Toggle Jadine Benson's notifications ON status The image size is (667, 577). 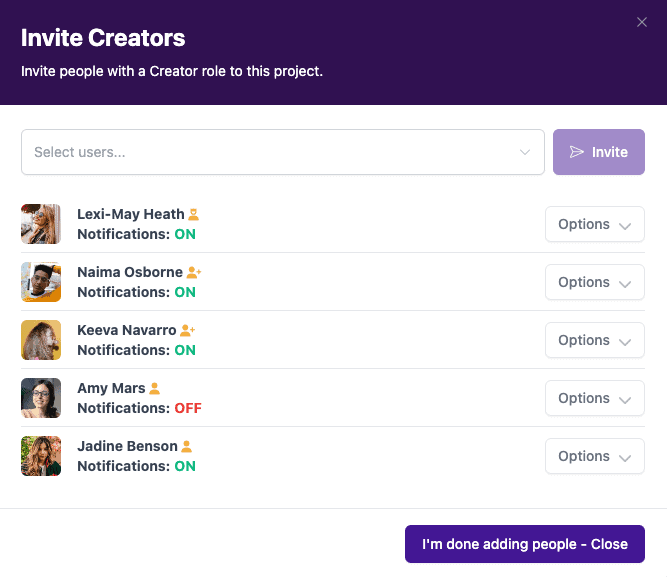click(x=185, y=466)
